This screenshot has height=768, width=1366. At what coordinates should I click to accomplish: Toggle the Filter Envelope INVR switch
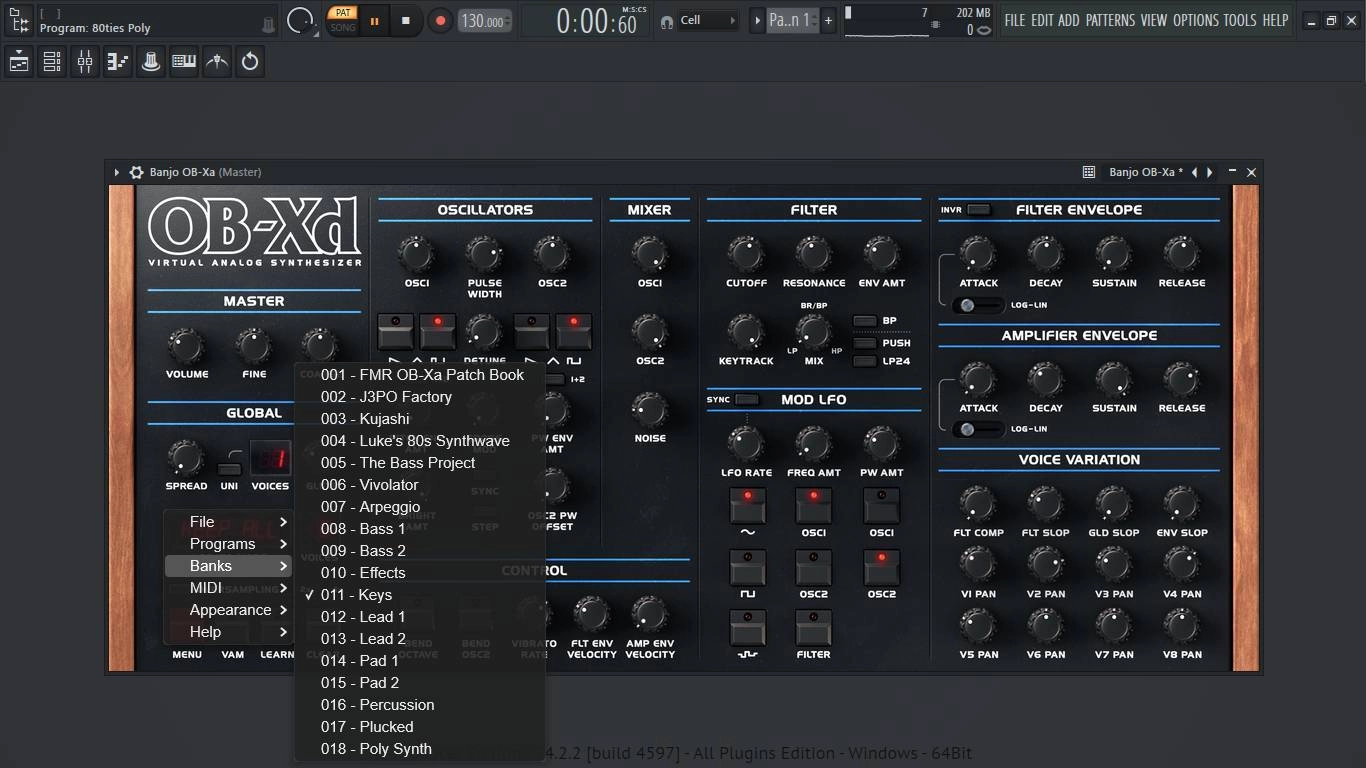coord(979,210)
